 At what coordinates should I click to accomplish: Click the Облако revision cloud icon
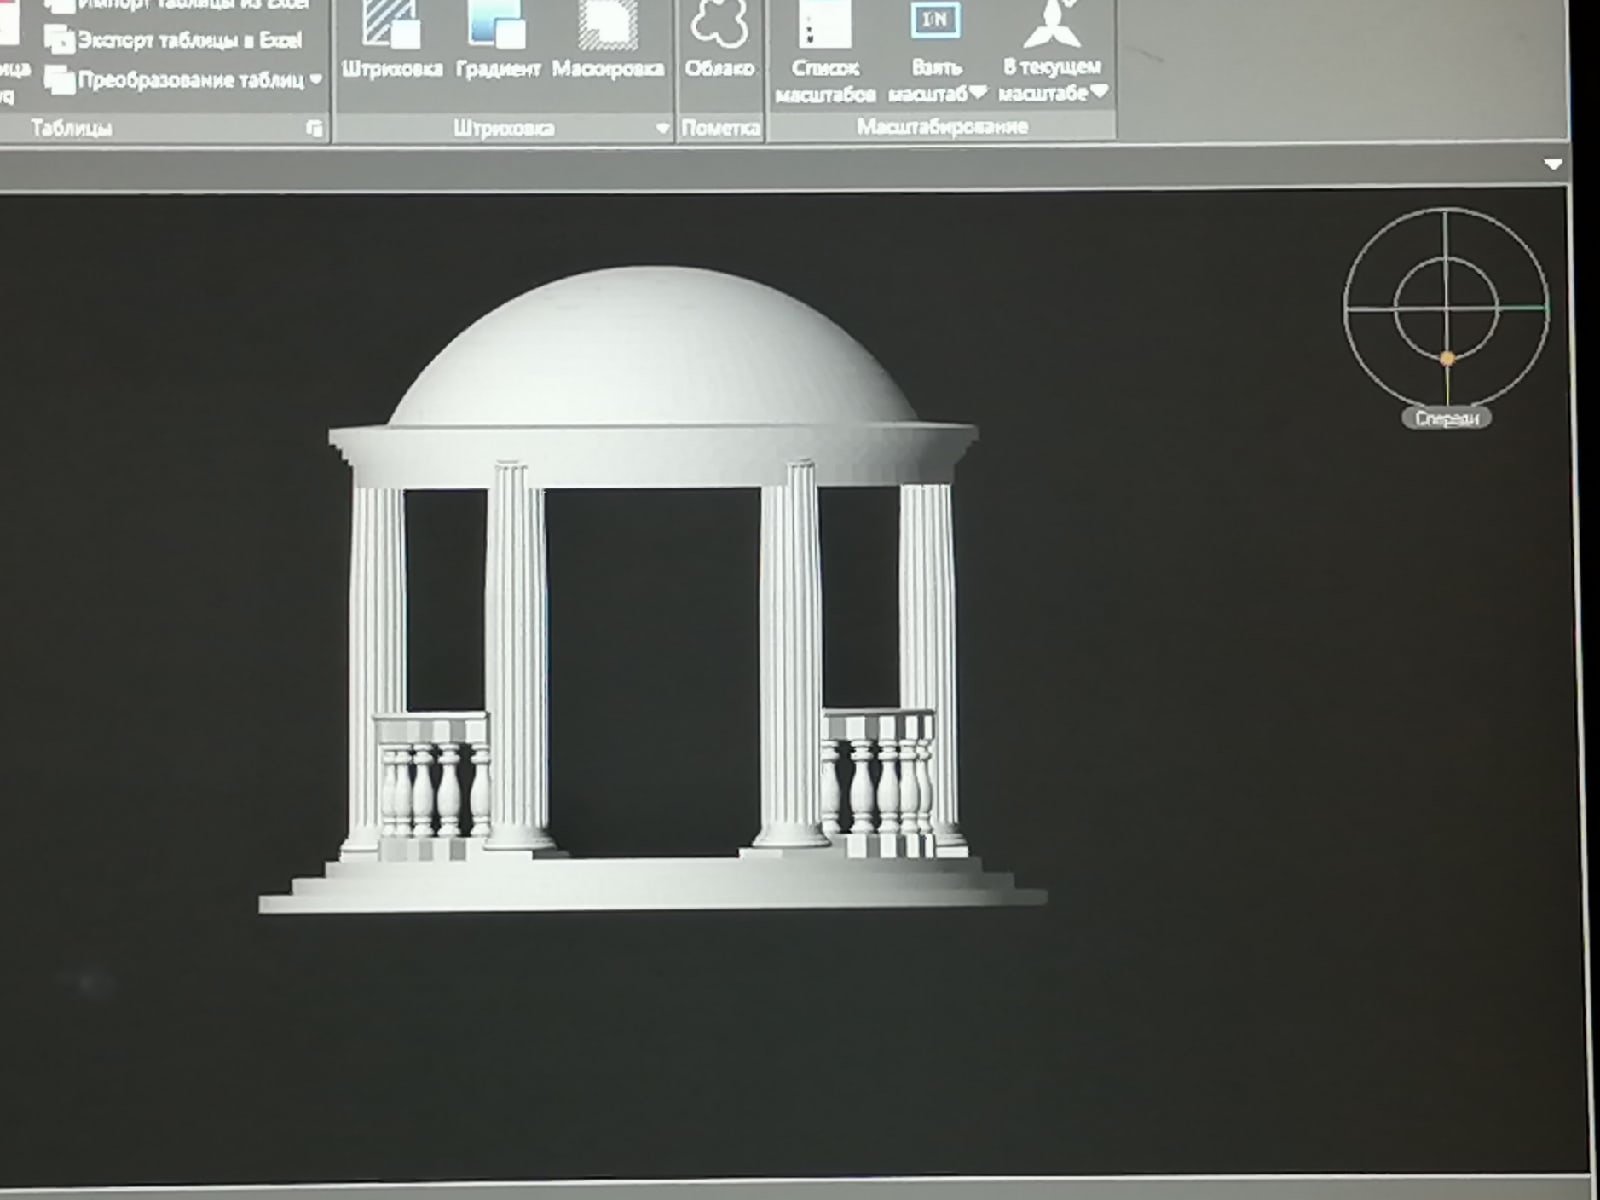point(719,30)
